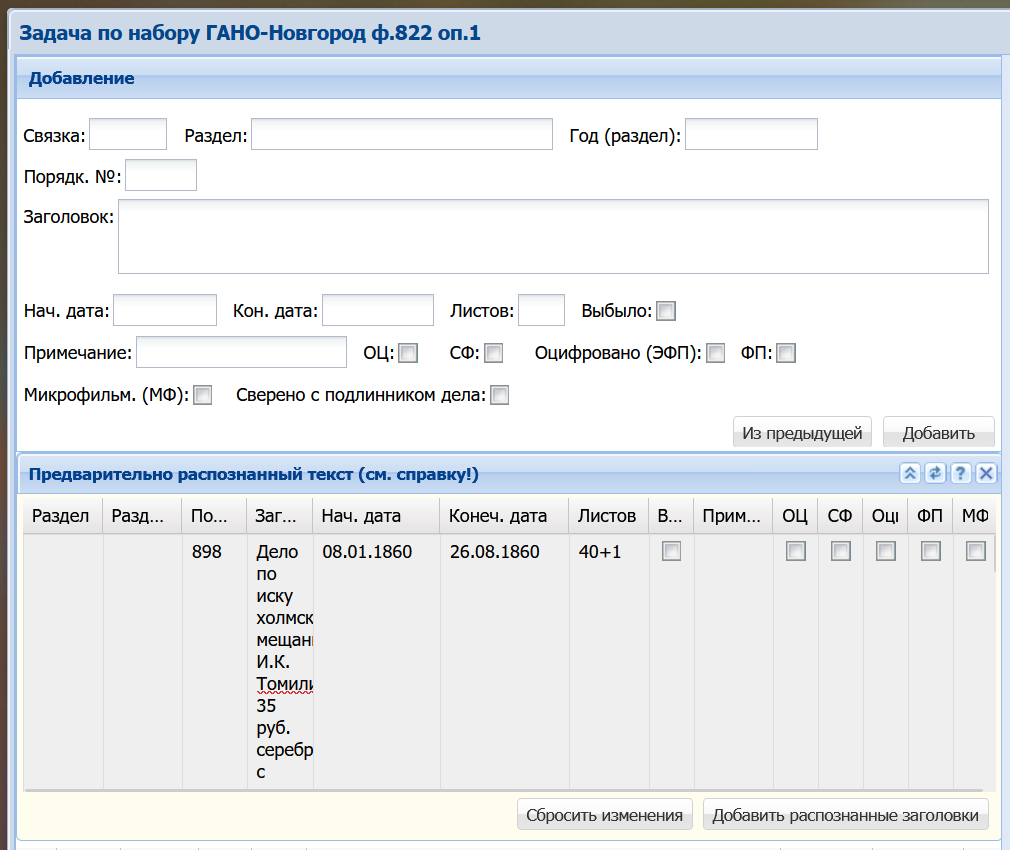Screen dimensions: 1010x850
Task: Click Сбросить изменения button
Action: [x=604, y=815]
